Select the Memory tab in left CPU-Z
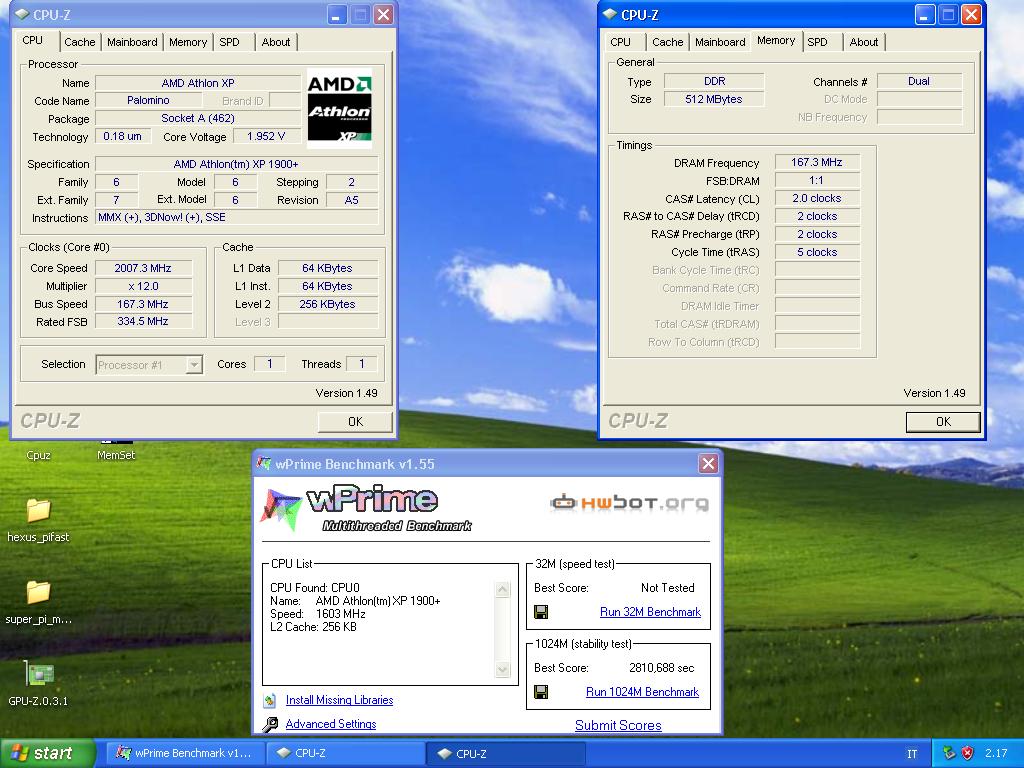 coord(188,42)
